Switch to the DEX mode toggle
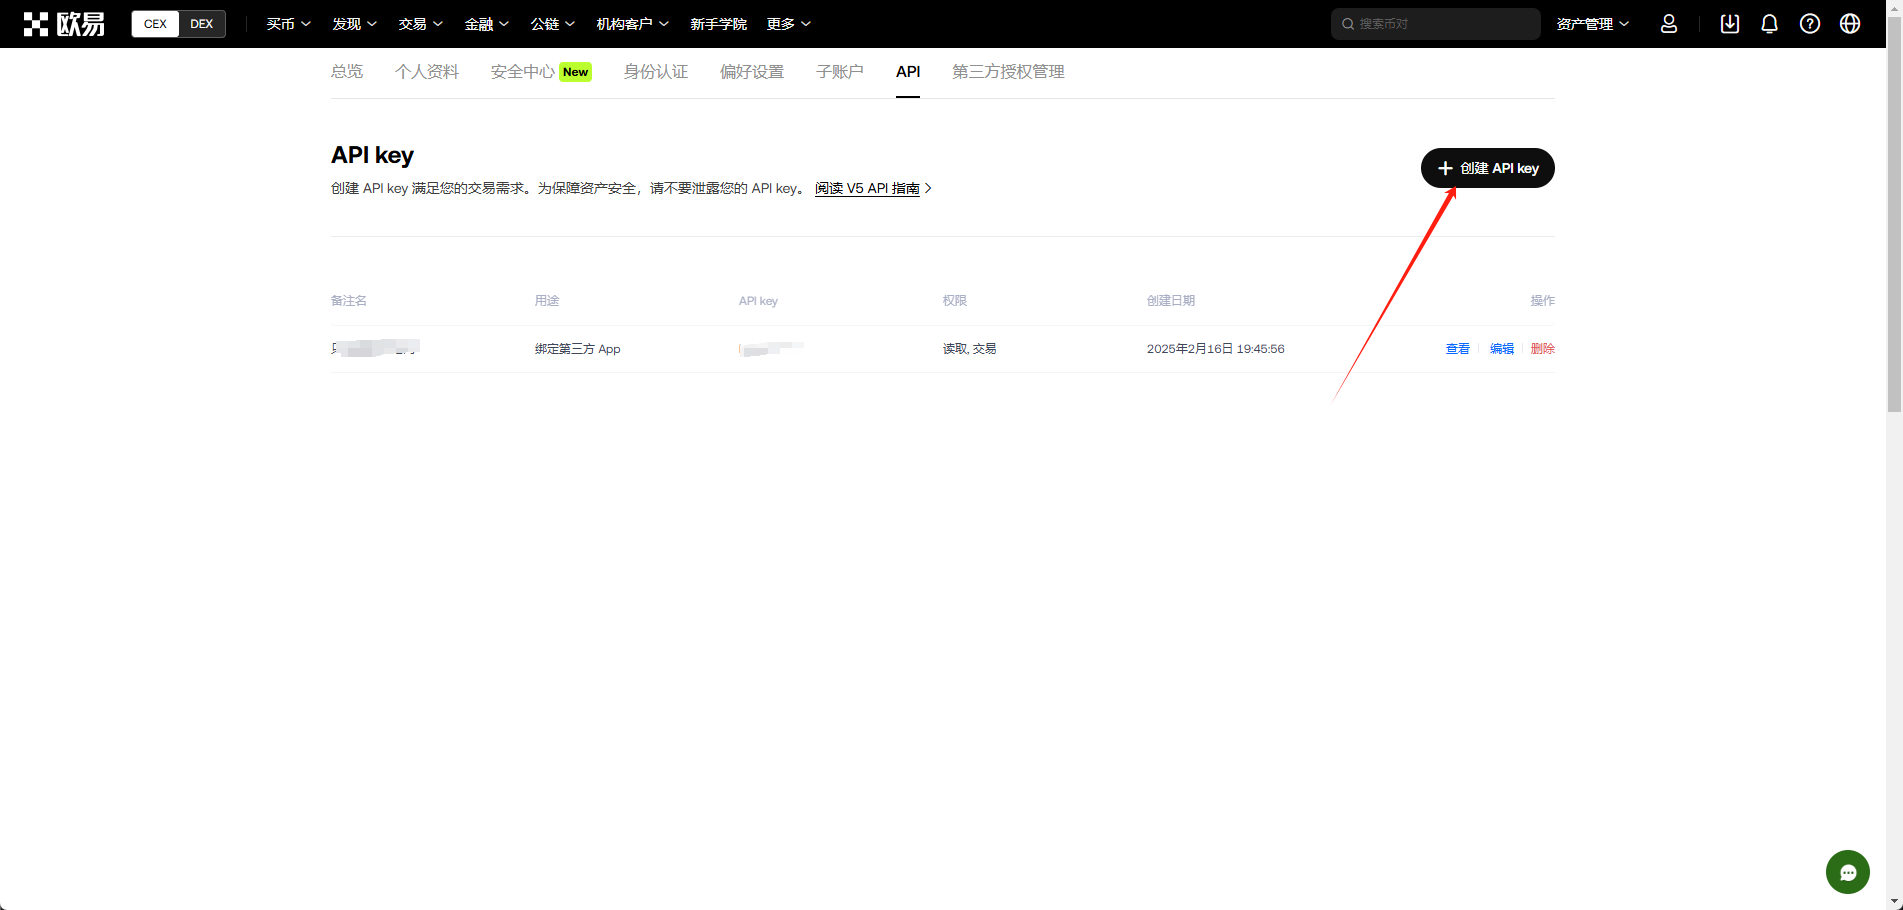 [202, 24]
